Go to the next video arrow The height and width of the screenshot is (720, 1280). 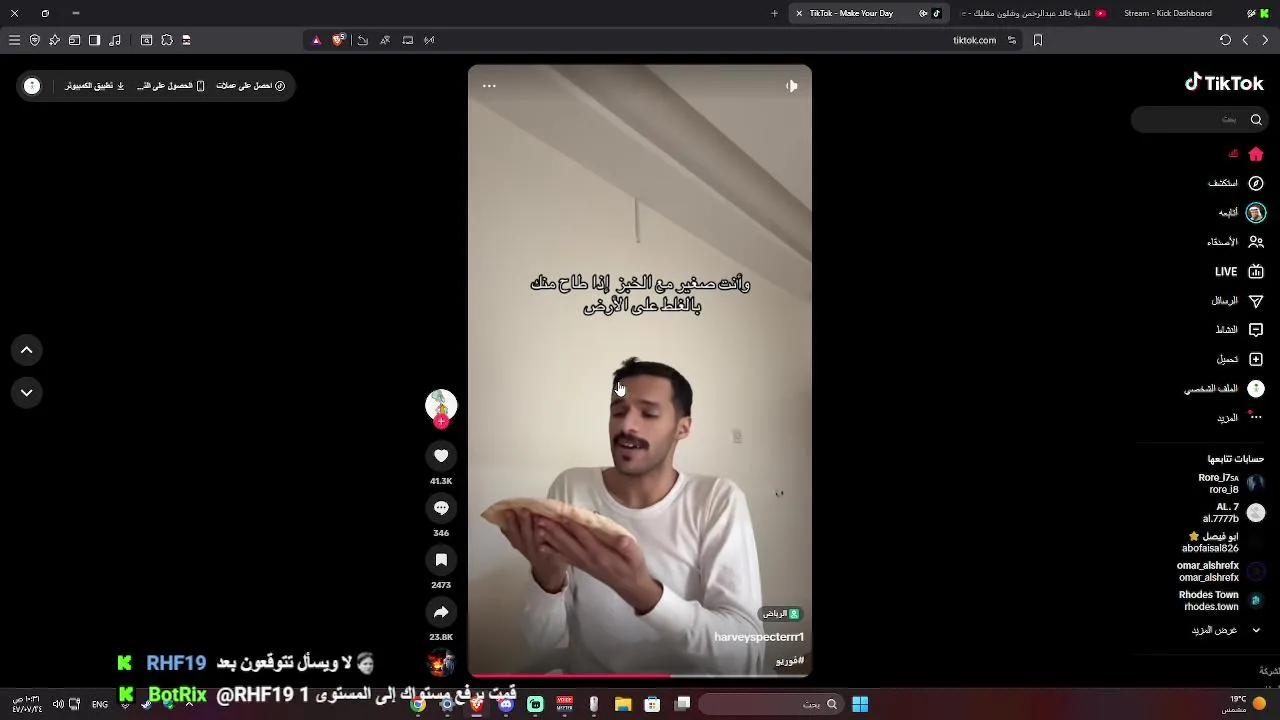tap(27, 393)
